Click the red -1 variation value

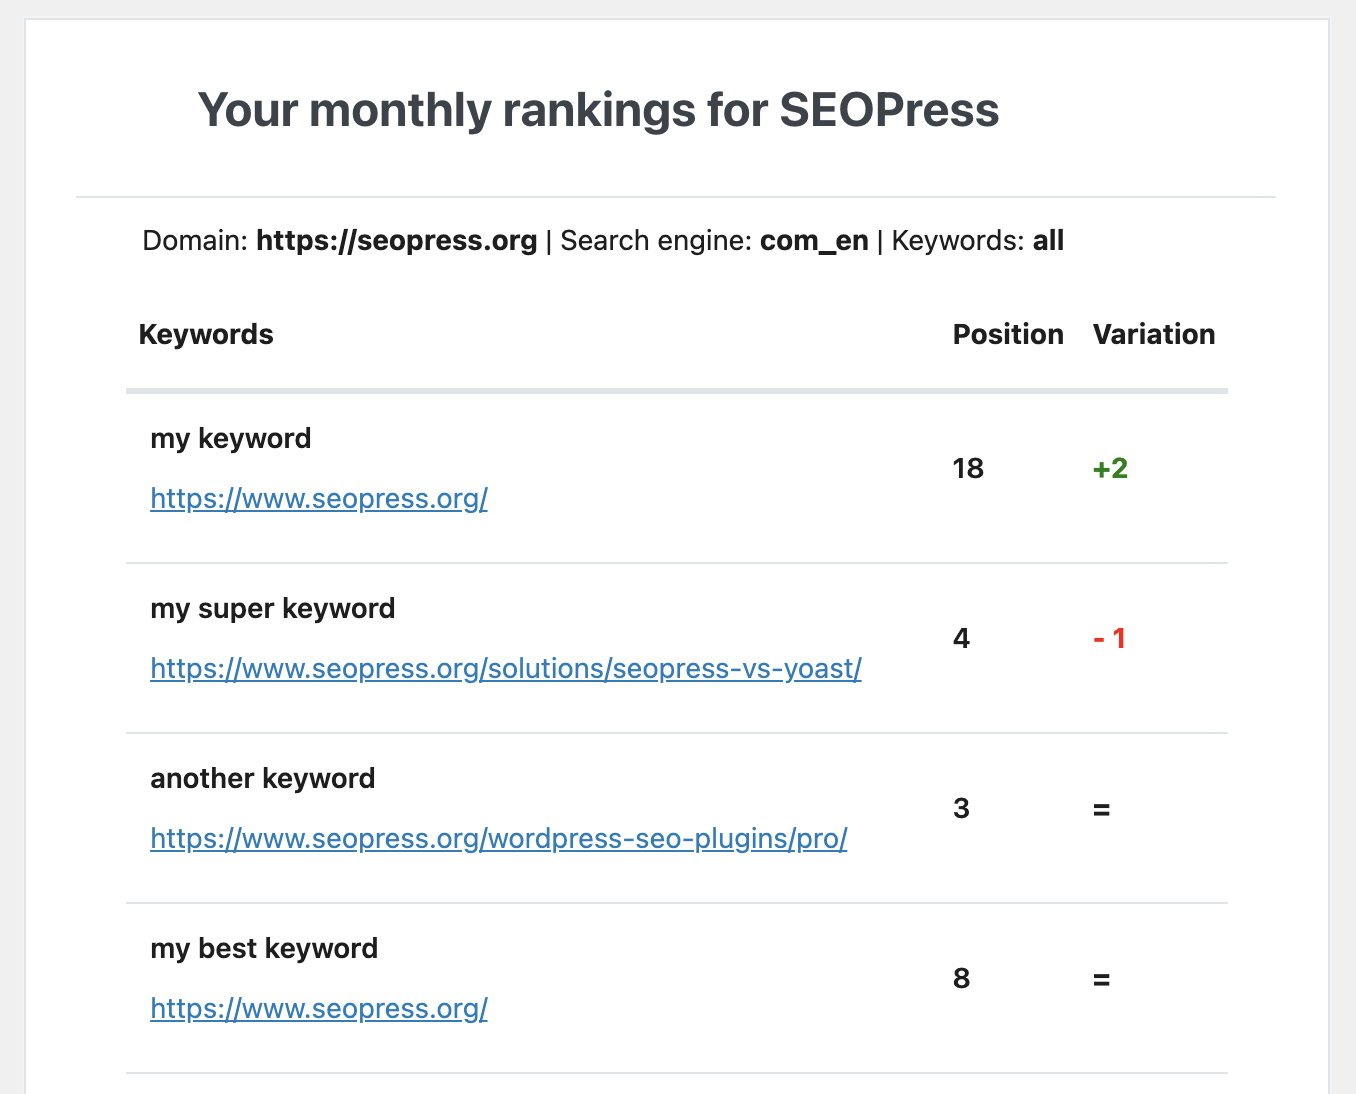pyautogui.click(x=1110, y=638)
